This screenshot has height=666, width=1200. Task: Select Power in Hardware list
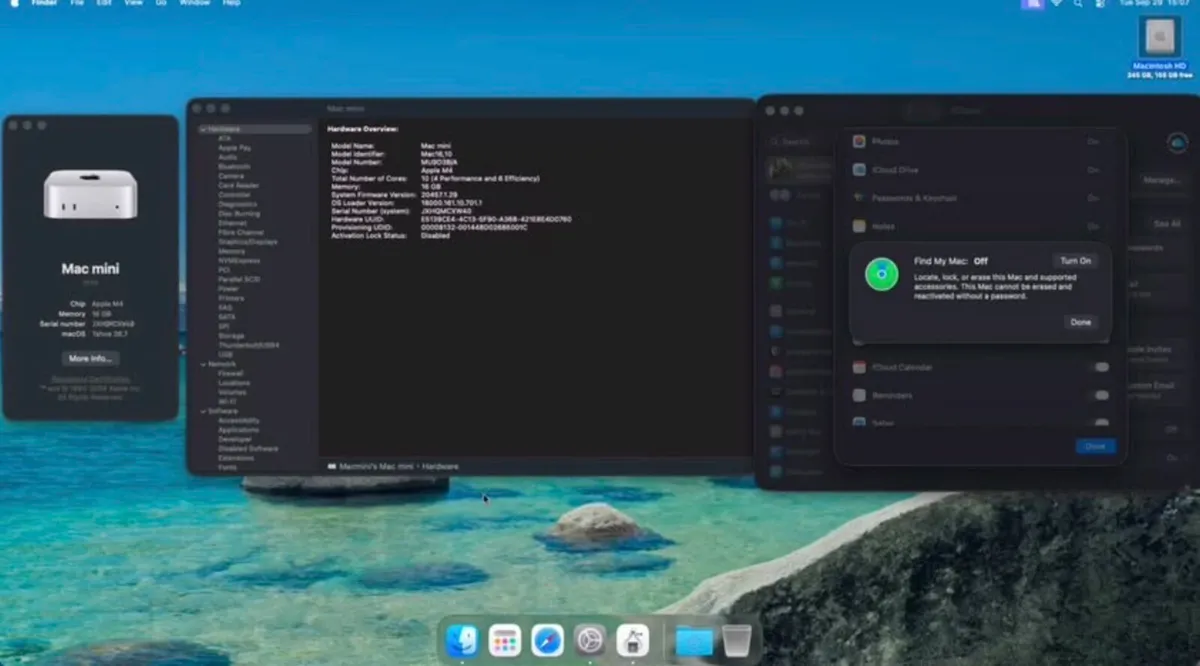point(228,289)
